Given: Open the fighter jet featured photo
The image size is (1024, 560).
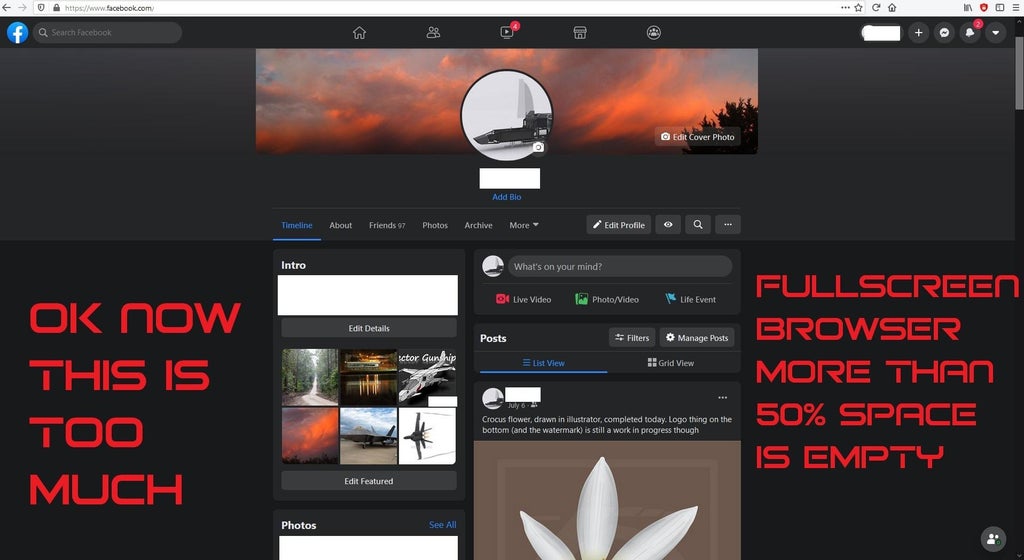Looking at the screenshot, I should 368,436.
